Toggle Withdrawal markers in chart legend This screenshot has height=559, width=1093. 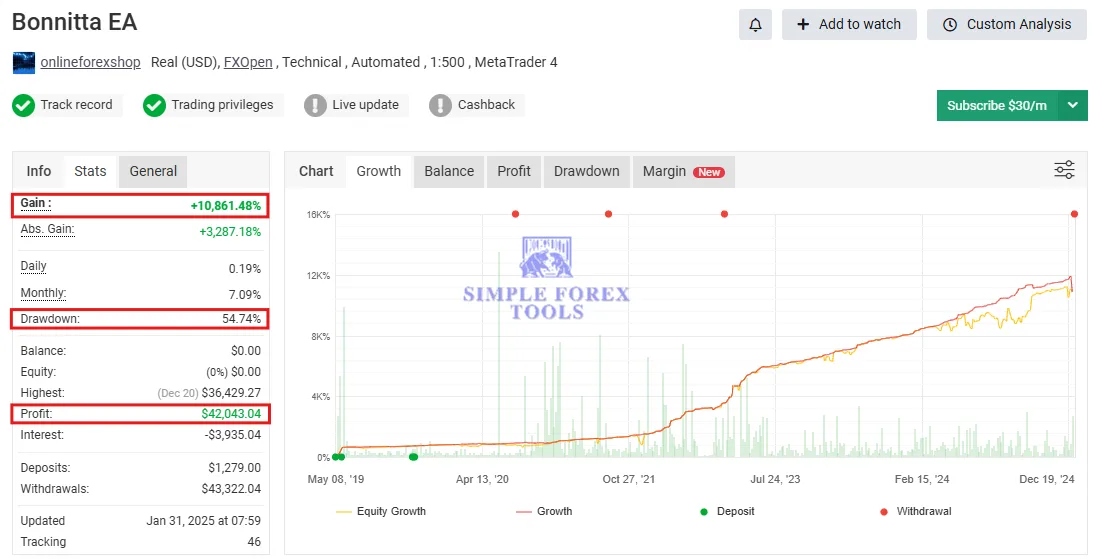[915, 511]
